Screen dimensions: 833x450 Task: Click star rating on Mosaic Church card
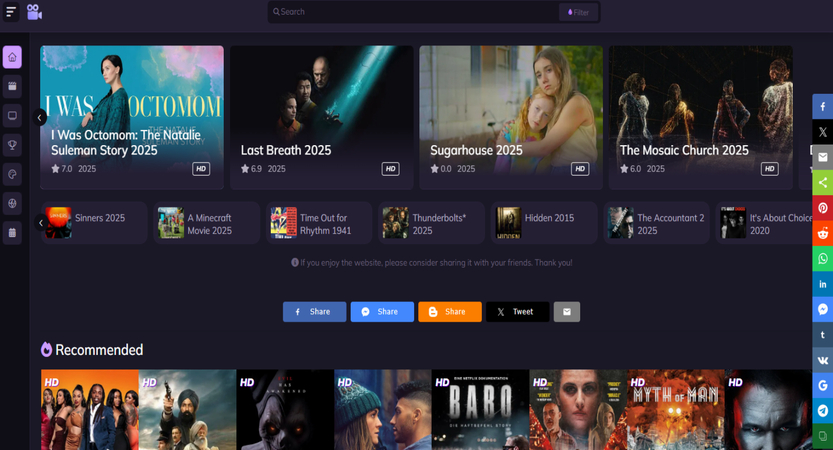631,169
